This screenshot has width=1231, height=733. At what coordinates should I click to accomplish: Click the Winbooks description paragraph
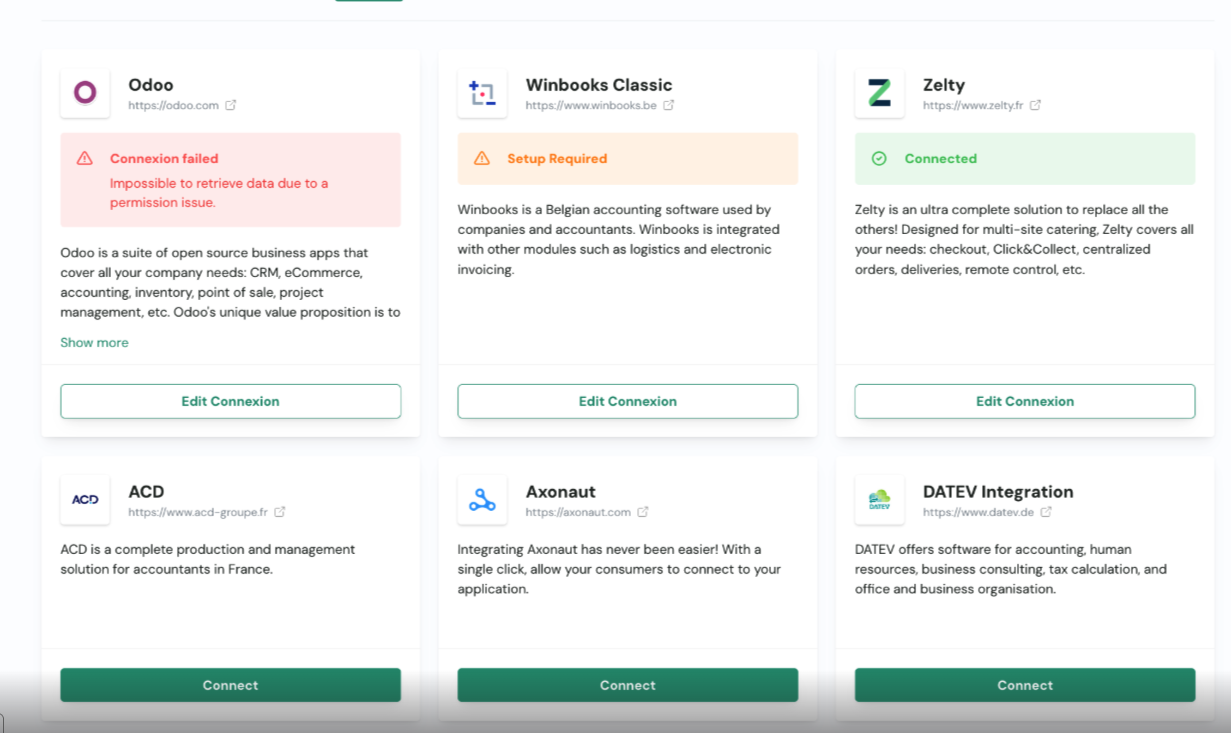619,239
